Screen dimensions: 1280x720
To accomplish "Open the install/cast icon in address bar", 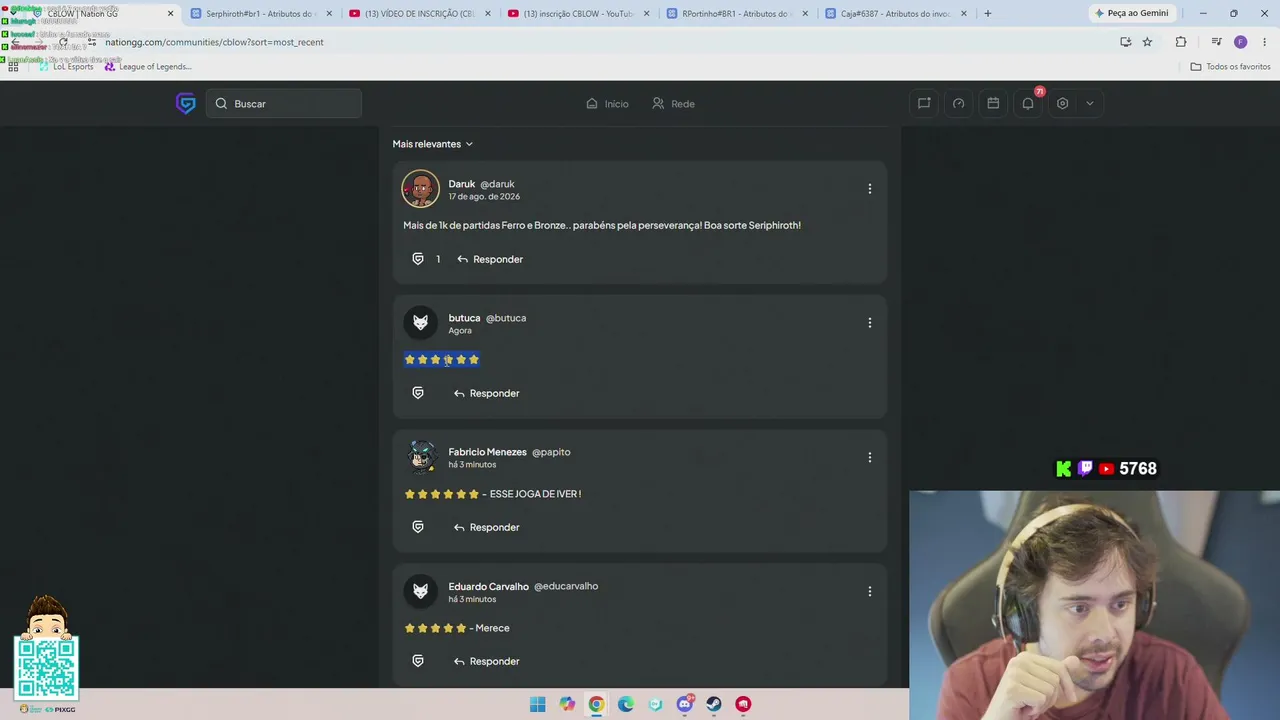I will [x=1125, y=42].
